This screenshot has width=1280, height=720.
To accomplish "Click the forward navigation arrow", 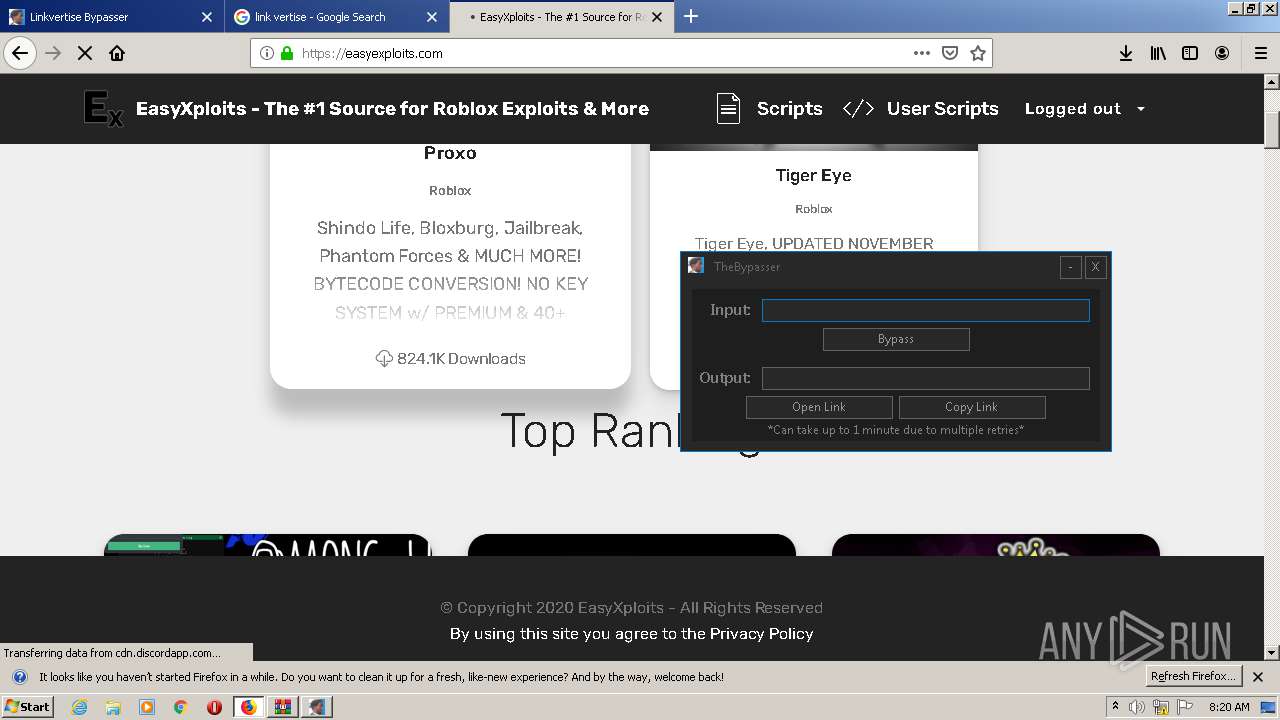I will (x=53, y=53).
